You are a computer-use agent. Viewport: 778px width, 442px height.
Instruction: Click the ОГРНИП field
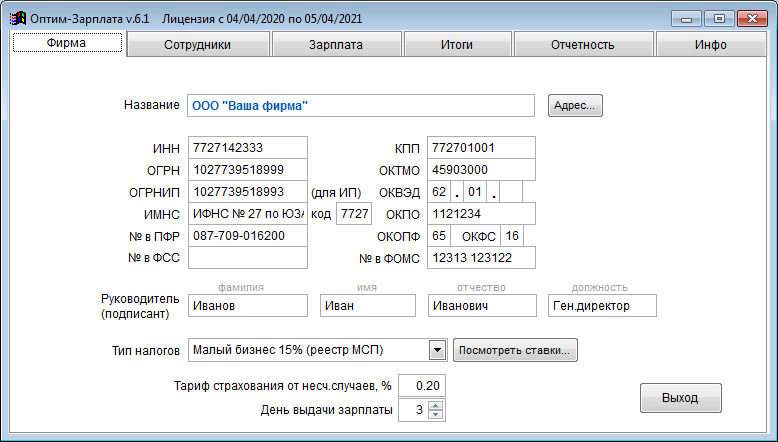pyautogui.click(x=248, y=192)
